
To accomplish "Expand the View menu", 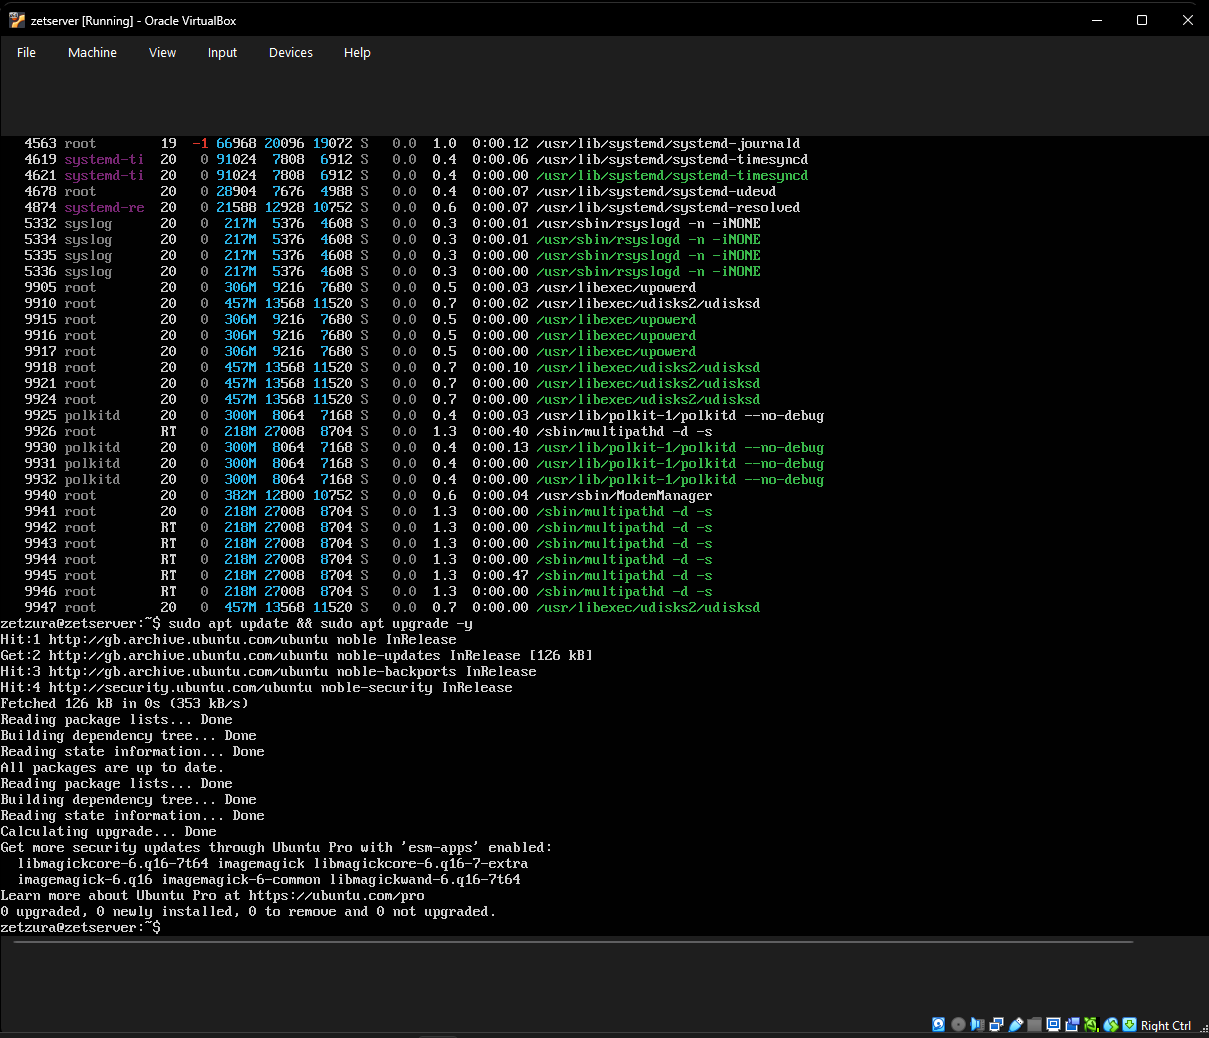I will [x=162, y=52].
